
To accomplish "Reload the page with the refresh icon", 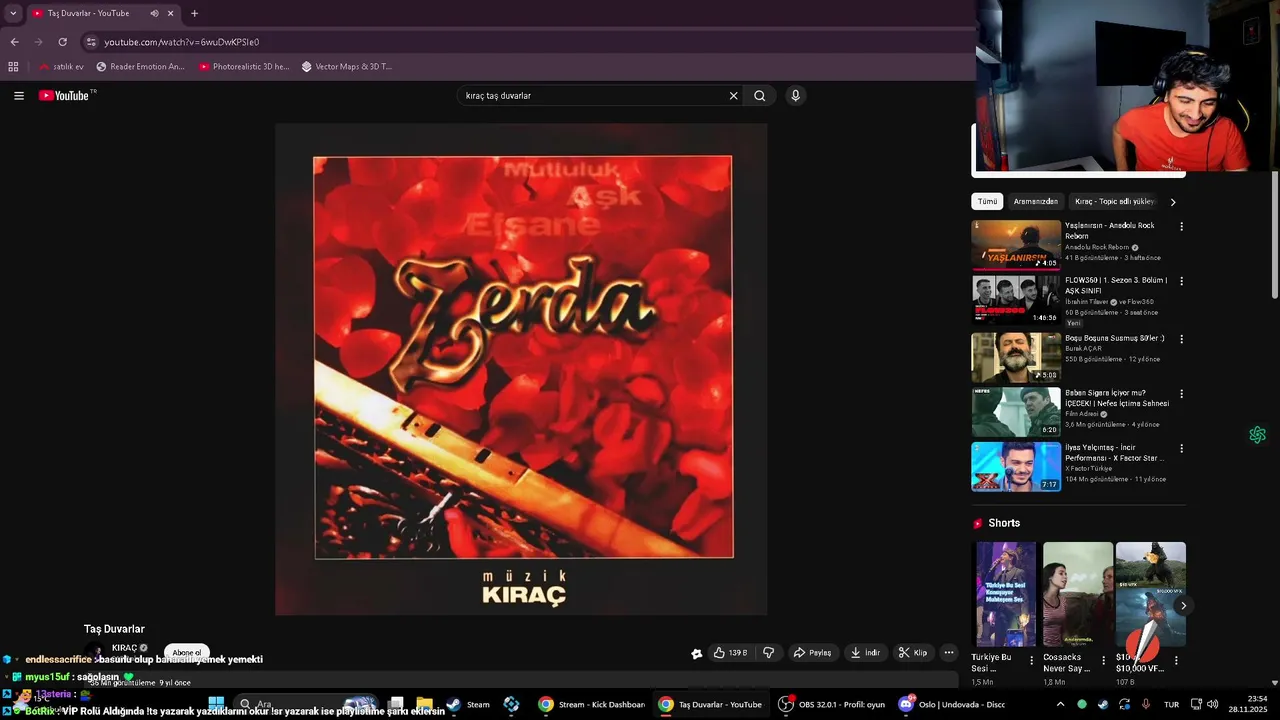I will [62, 42].
